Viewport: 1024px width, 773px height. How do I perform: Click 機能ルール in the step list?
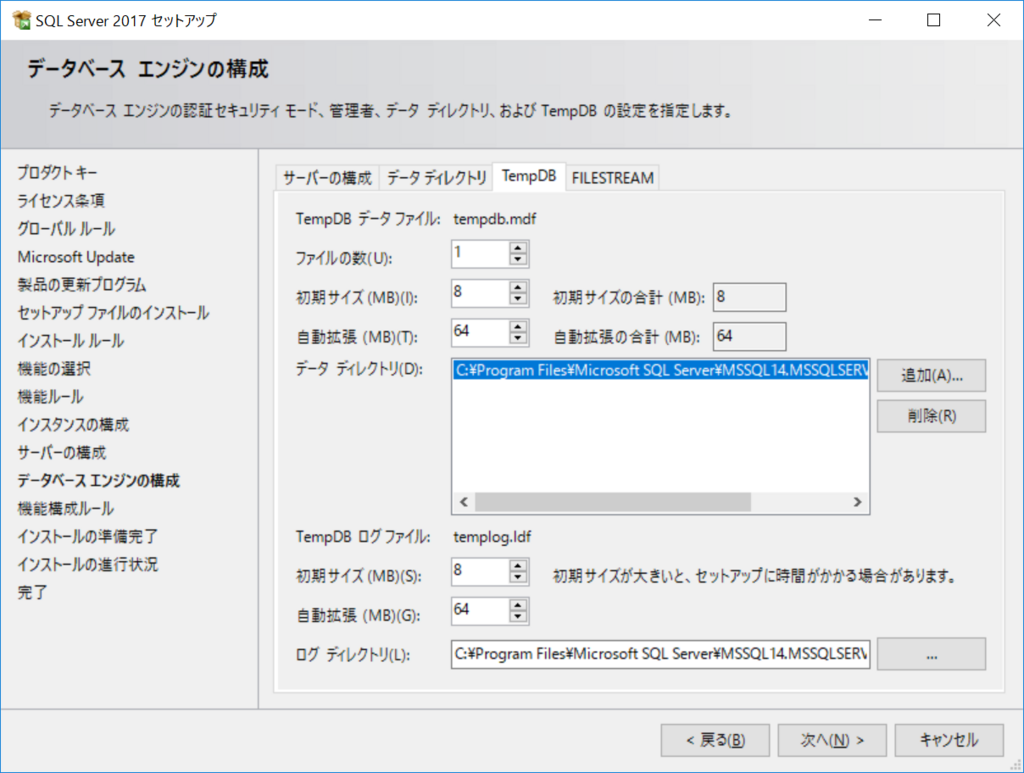(x=50, y=397)
